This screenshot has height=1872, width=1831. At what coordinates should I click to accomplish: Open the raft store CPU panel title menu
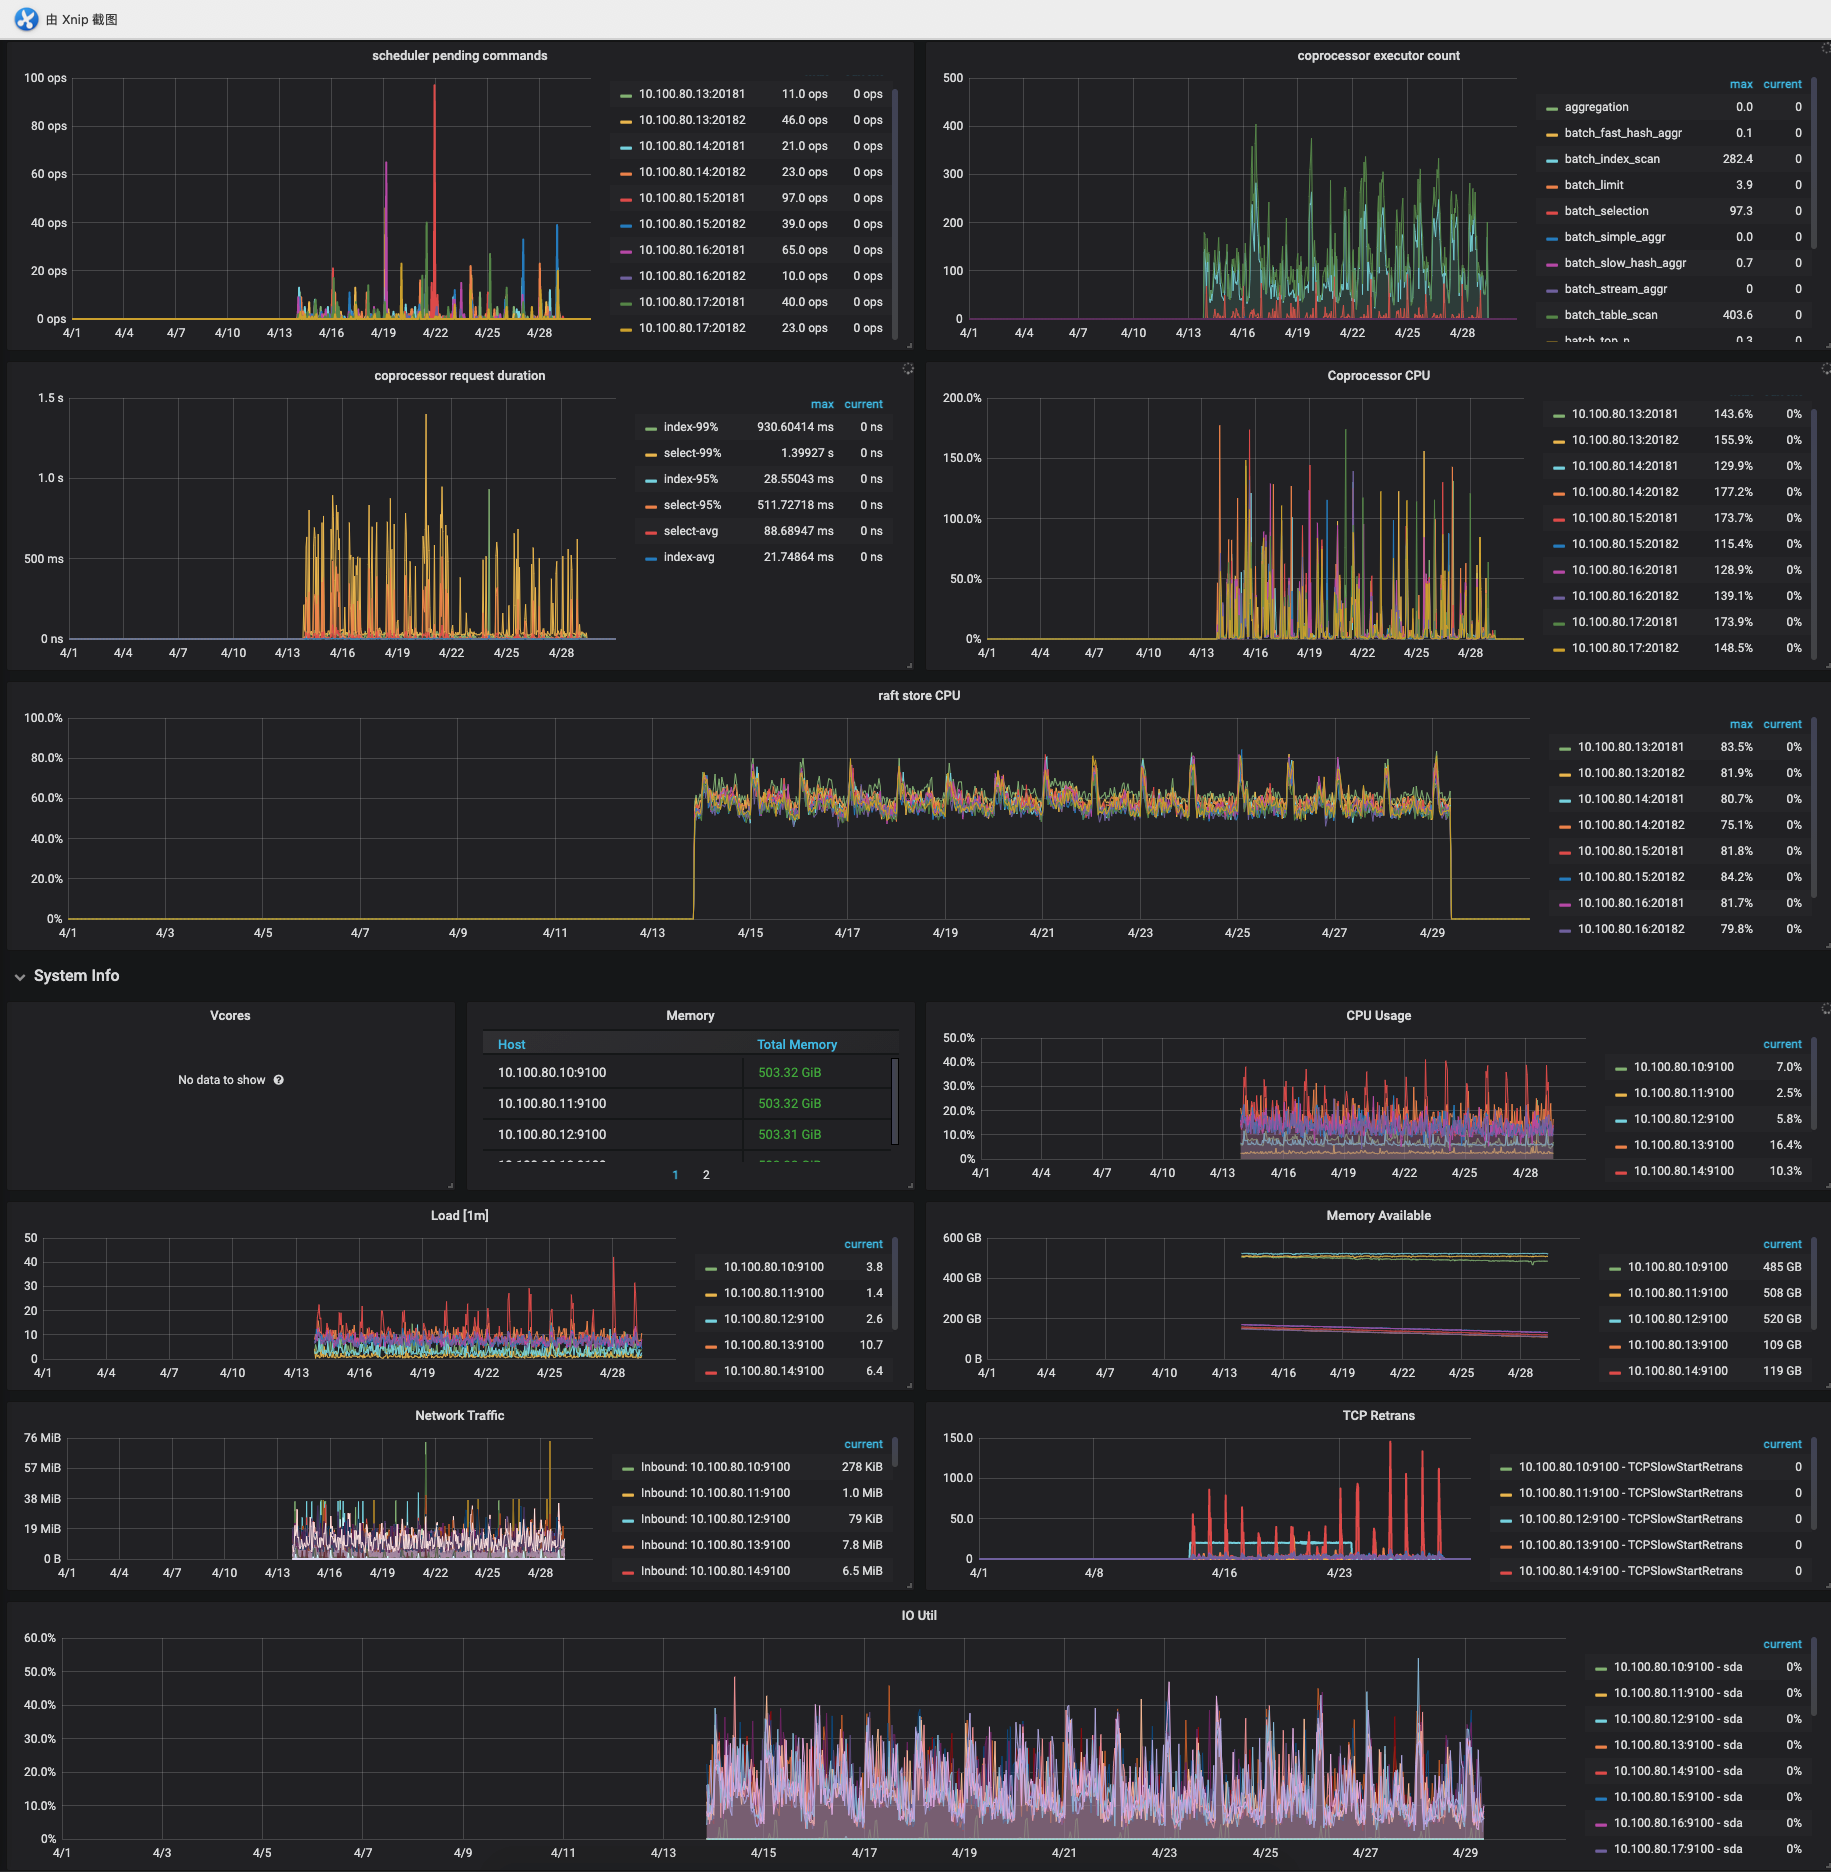[x=918, y=696]
